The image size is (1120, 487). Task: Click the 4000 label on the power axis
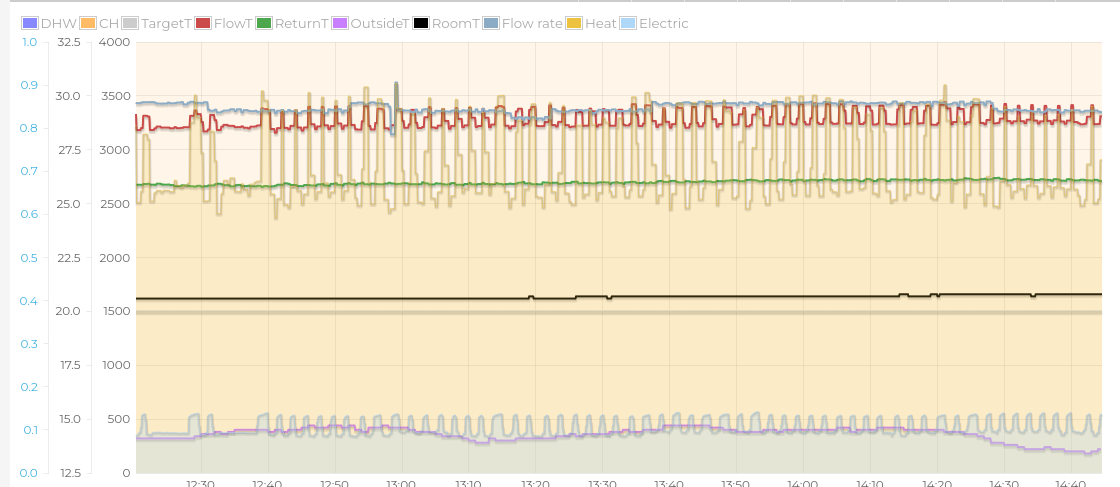[114, 42]
